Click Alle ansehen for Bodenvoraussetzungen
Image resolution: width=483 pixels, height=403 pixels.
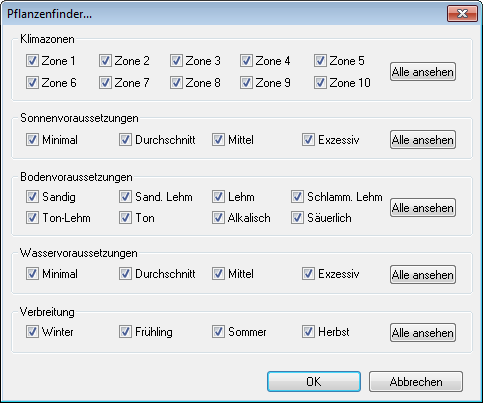tap(423, 208)
